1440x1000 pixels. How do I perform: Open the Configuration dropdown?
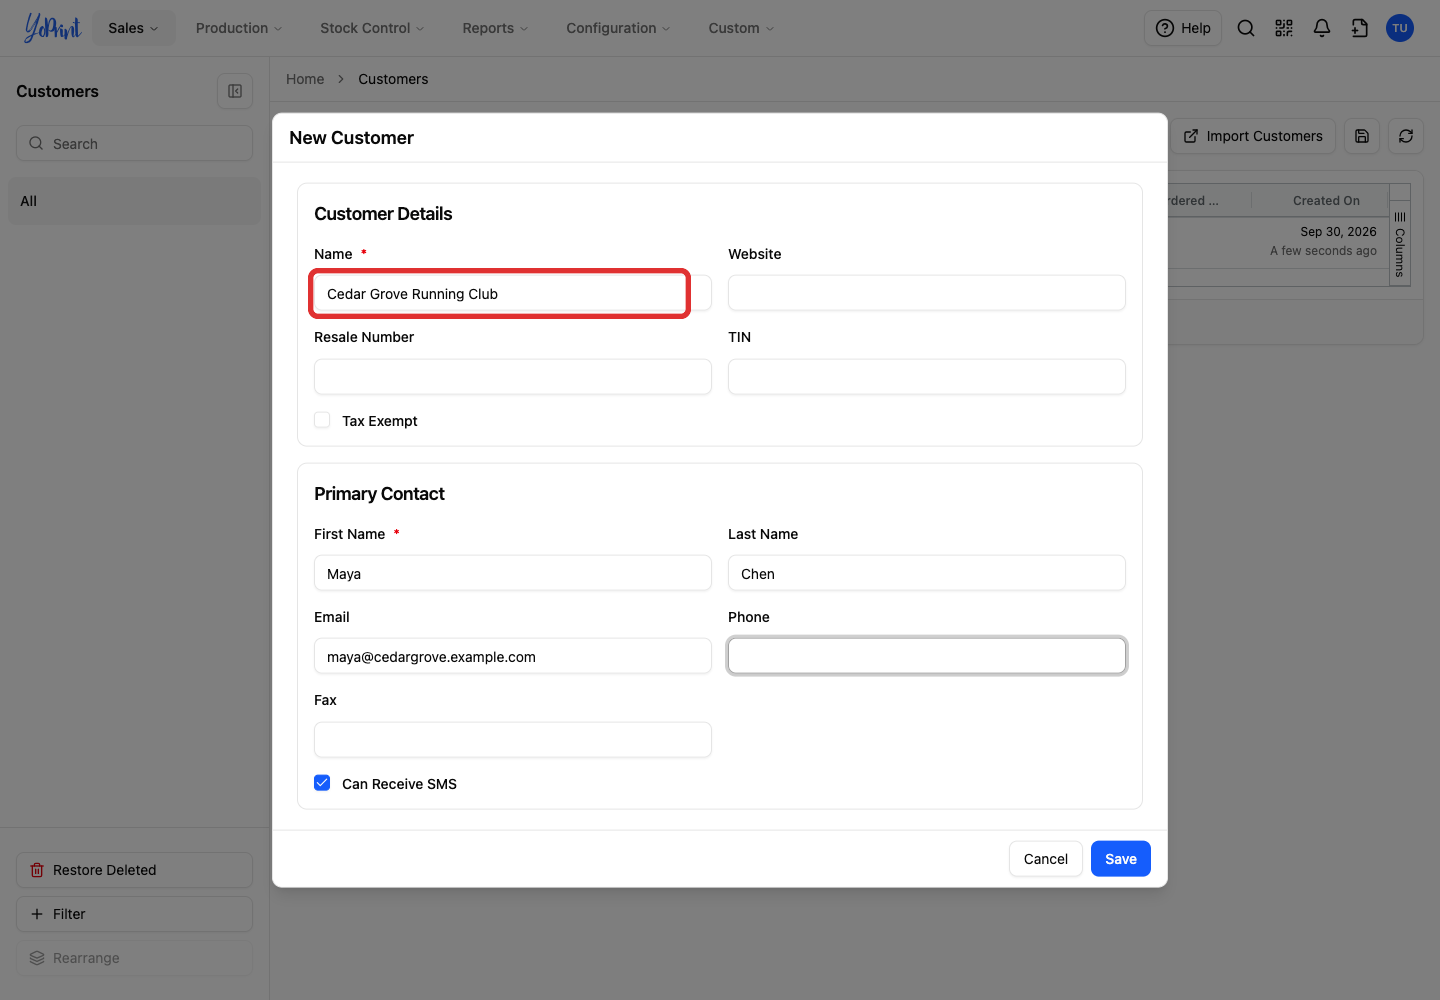(x=618, y=28)
